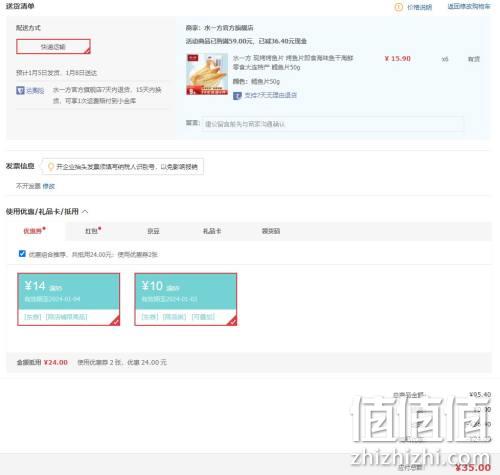Click the checkmark corner on ¥14 coupon
Image resolution: width=500 pixels, height=475 pixels.
[x=115, y=321]
